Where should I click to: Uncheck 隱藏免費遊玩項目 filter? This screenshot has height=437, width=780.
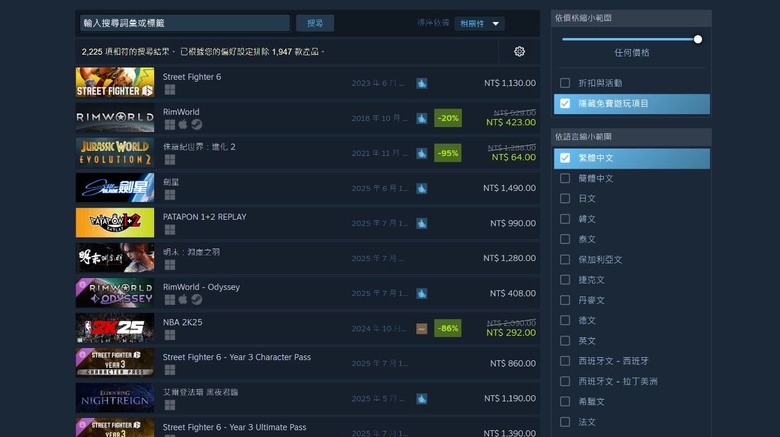point(565,104)
